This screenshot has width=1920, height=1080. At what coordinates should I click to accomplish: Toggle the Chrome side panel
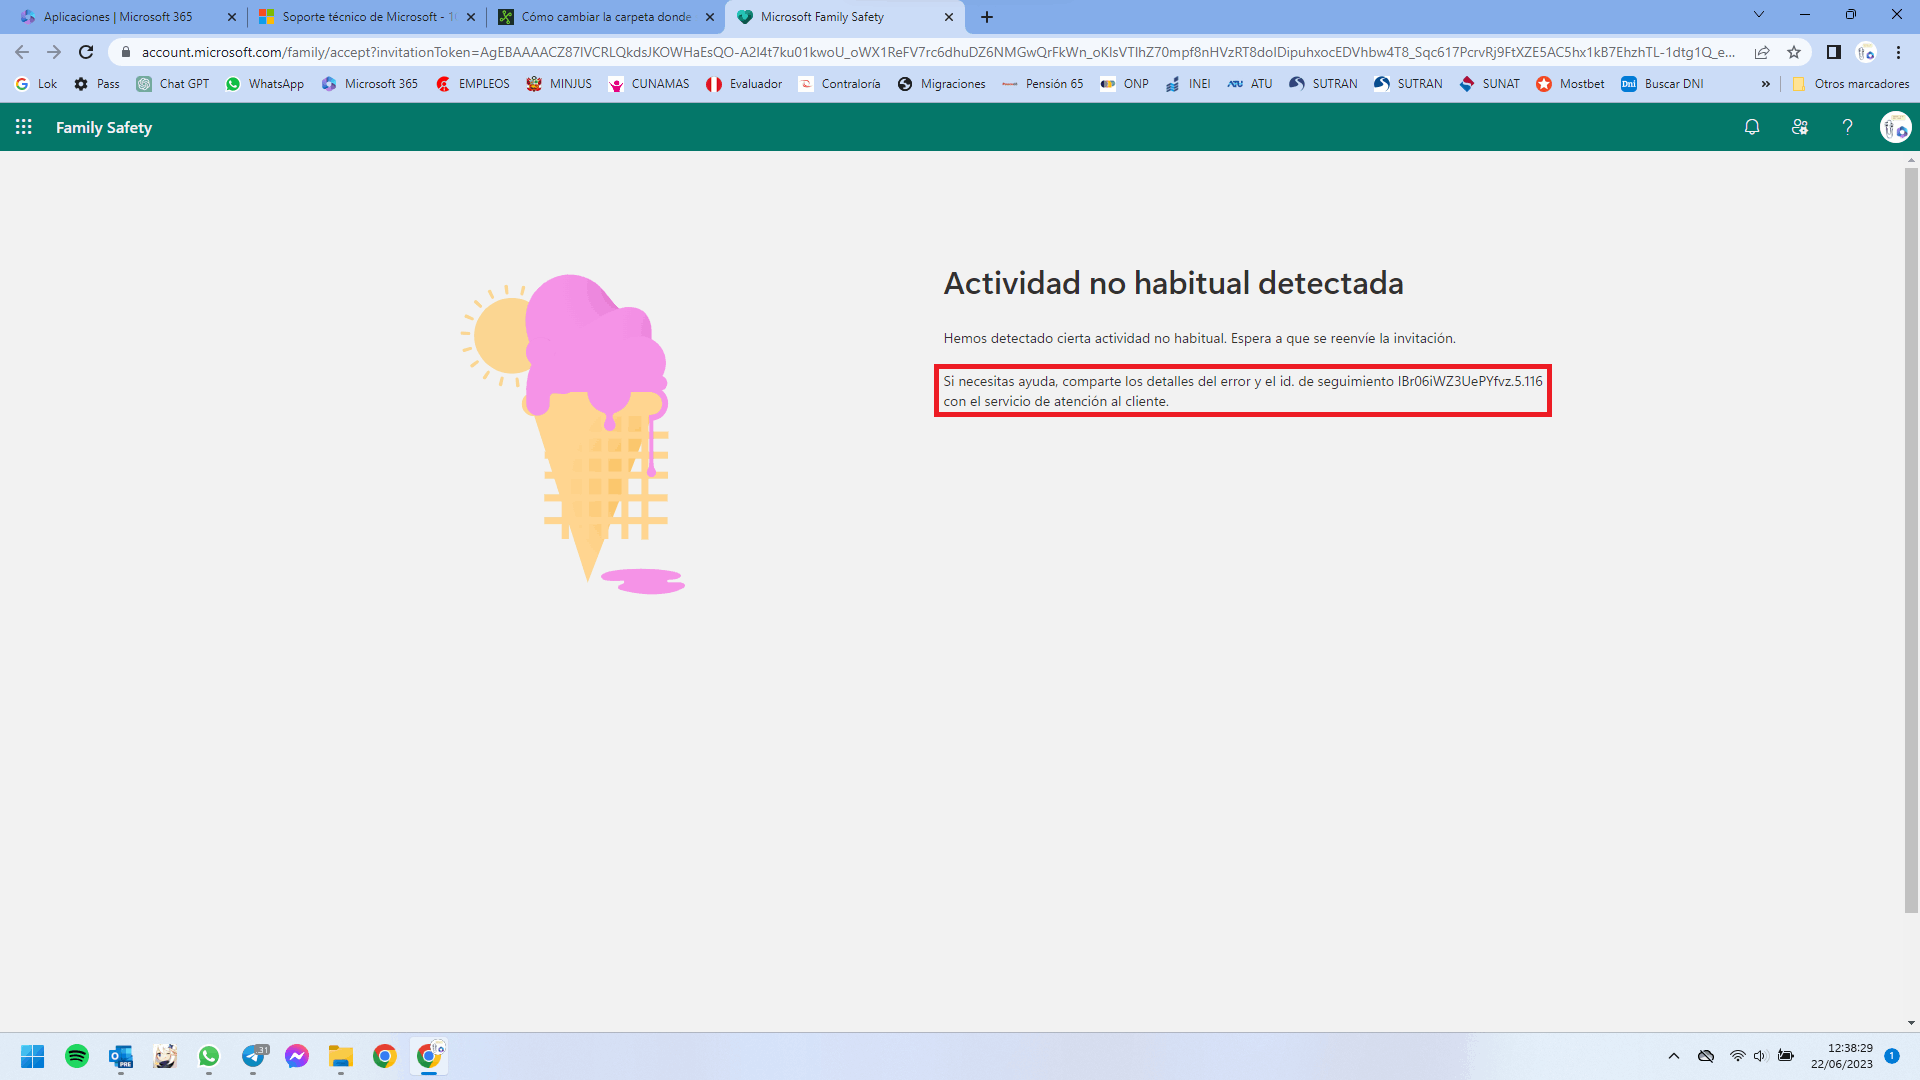click(x=1833, y=52)
